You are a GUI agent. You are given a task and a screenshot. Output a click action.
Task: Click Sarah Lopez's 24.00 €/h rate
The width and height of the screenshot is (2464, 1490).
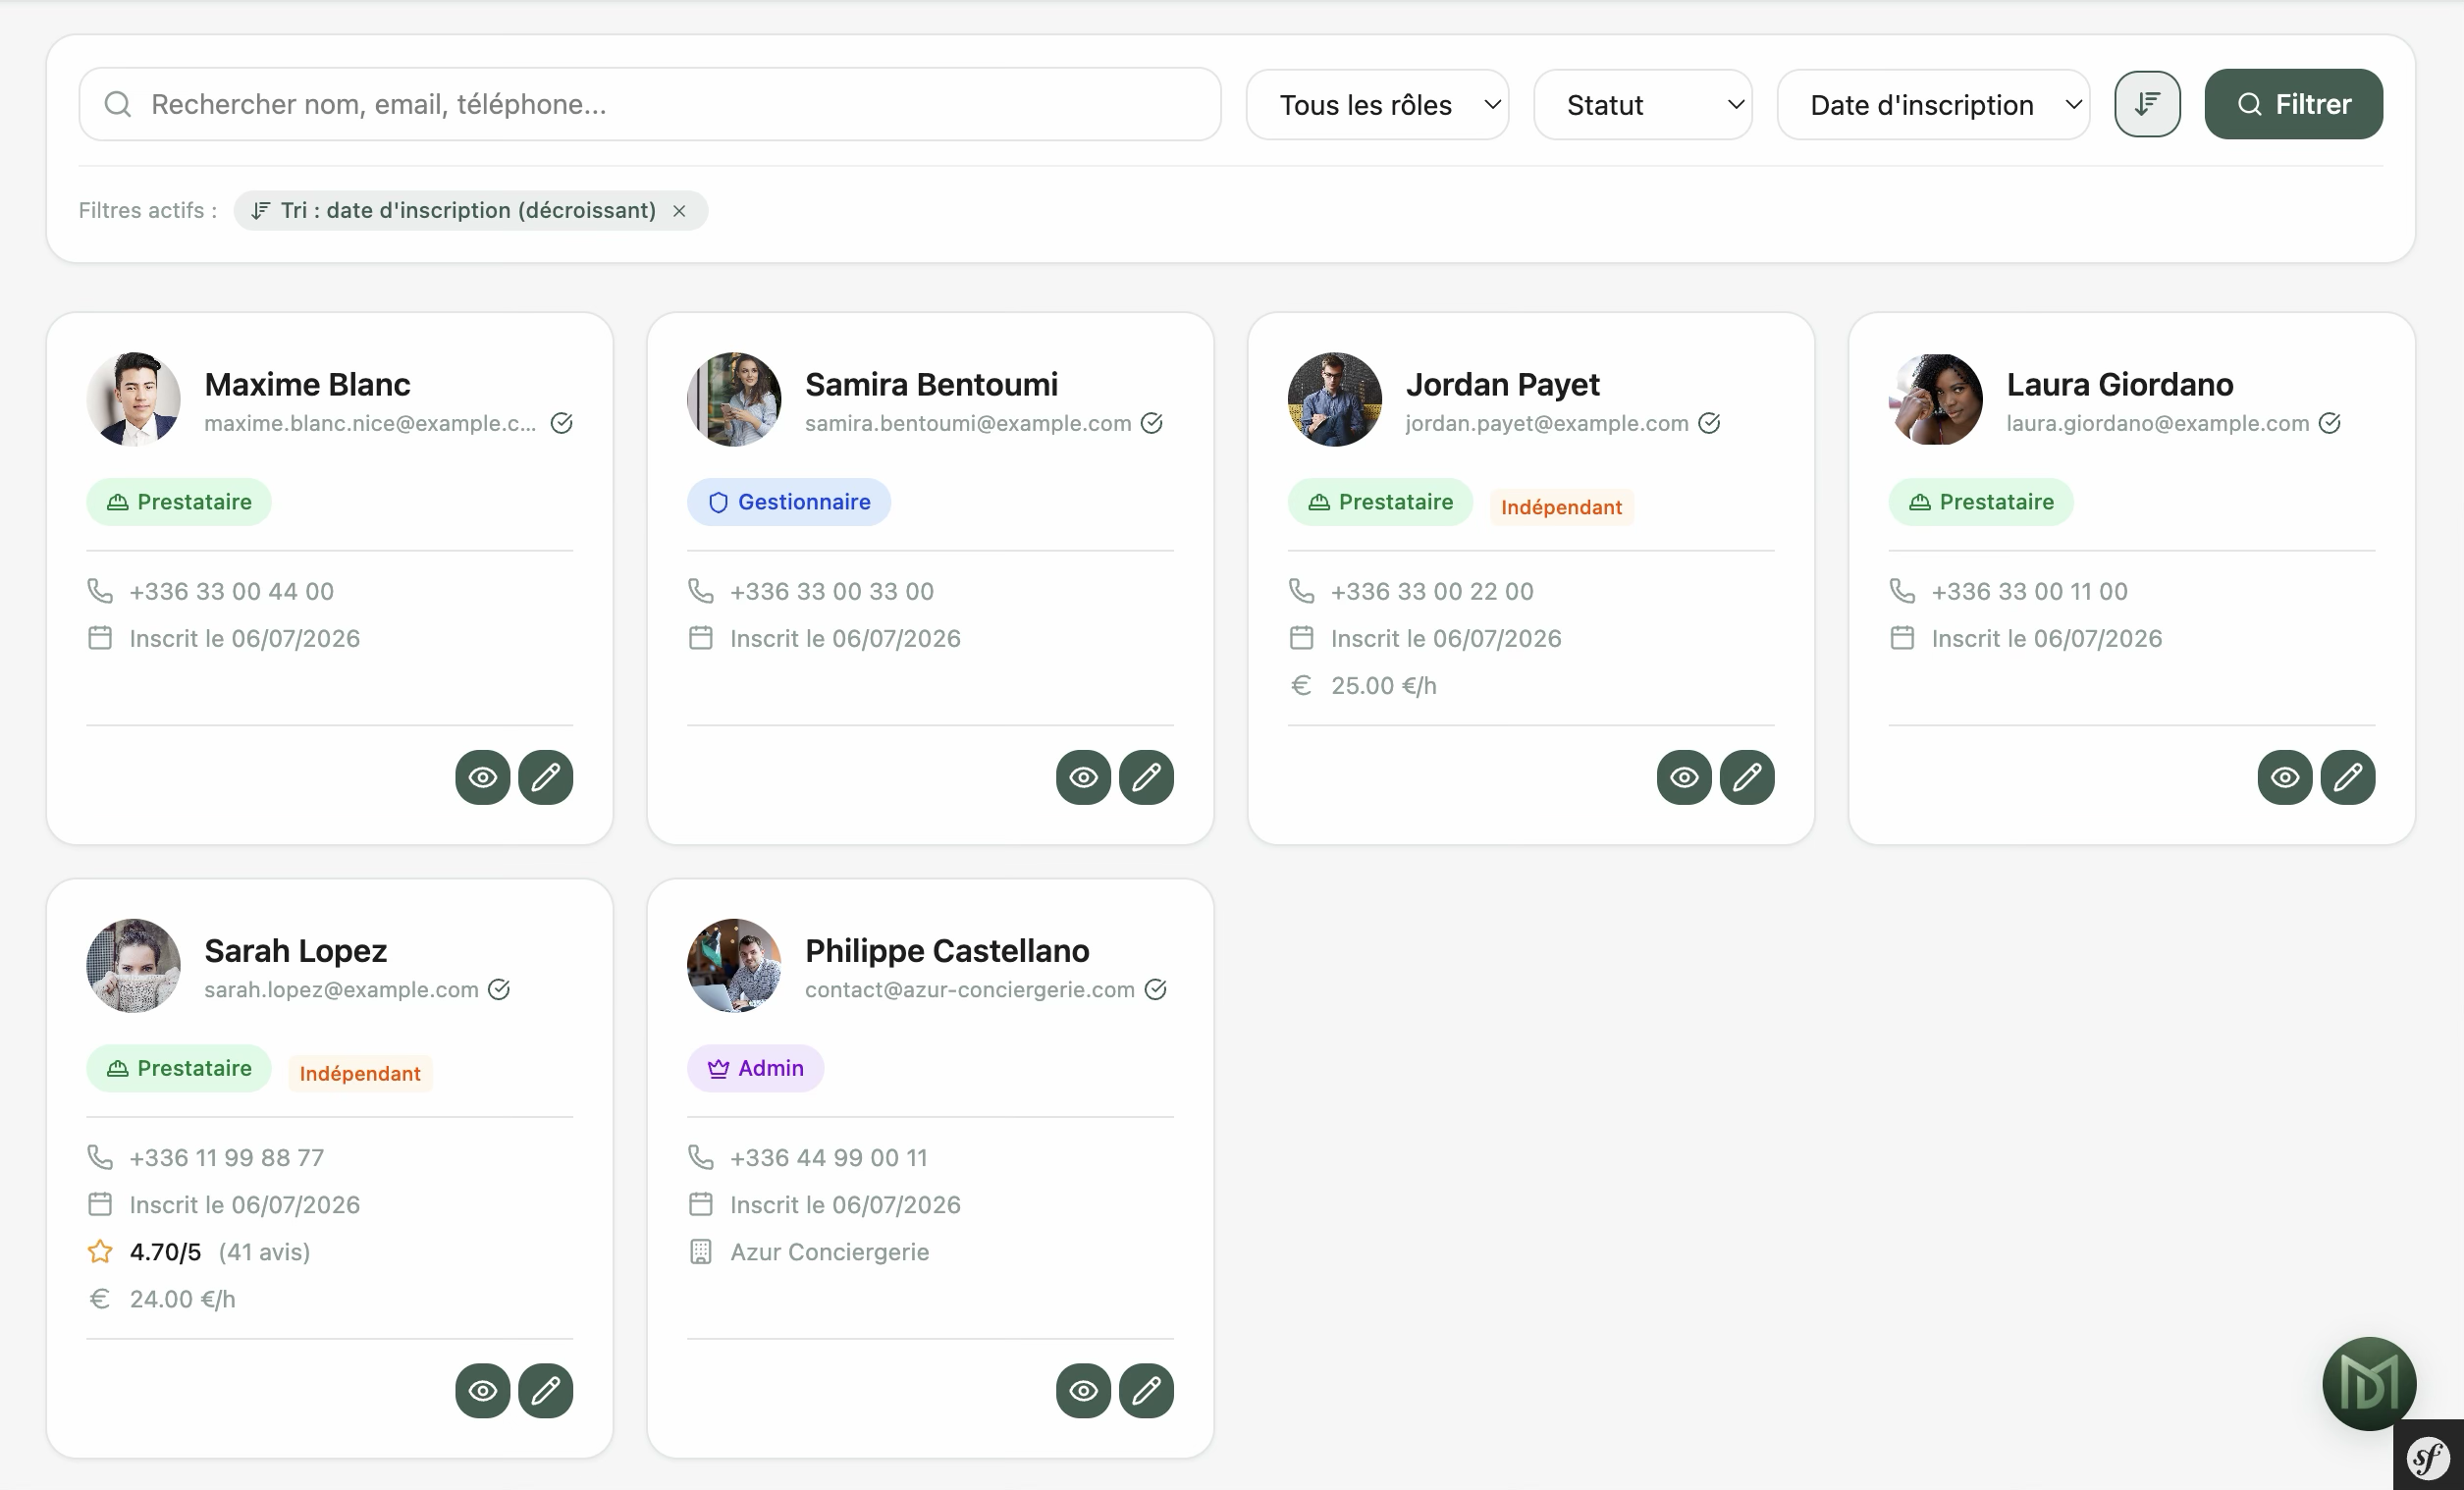pyautogui.click(x=182, y=1299)
